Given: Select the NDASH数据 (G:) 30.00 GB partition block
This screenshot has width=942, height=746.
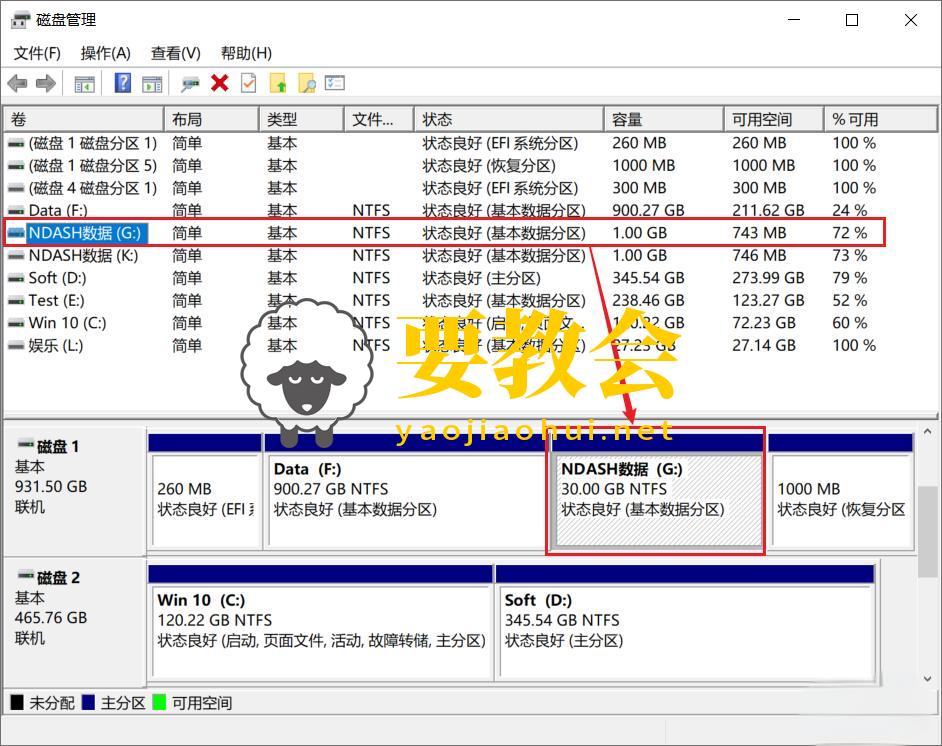Looking at the screenshot, I should click(657, 491).
